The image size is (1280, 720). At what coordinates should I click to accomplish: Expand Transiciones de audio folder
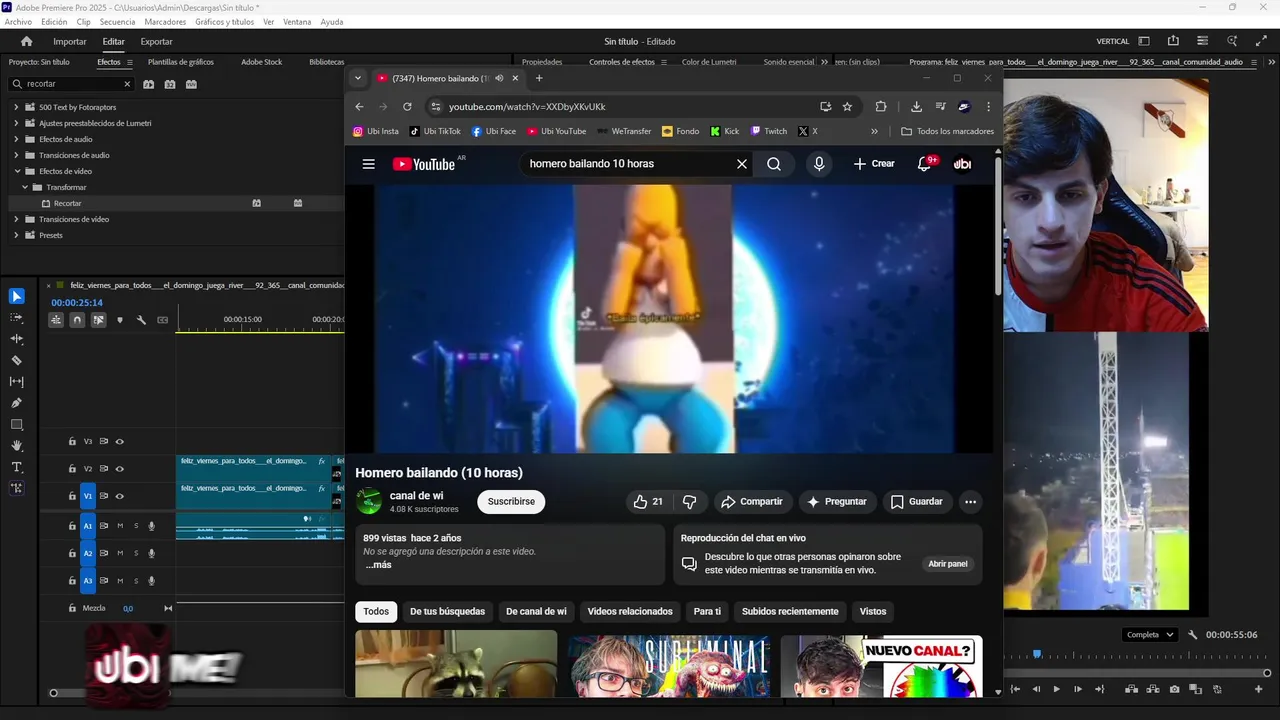pos(16,155)
